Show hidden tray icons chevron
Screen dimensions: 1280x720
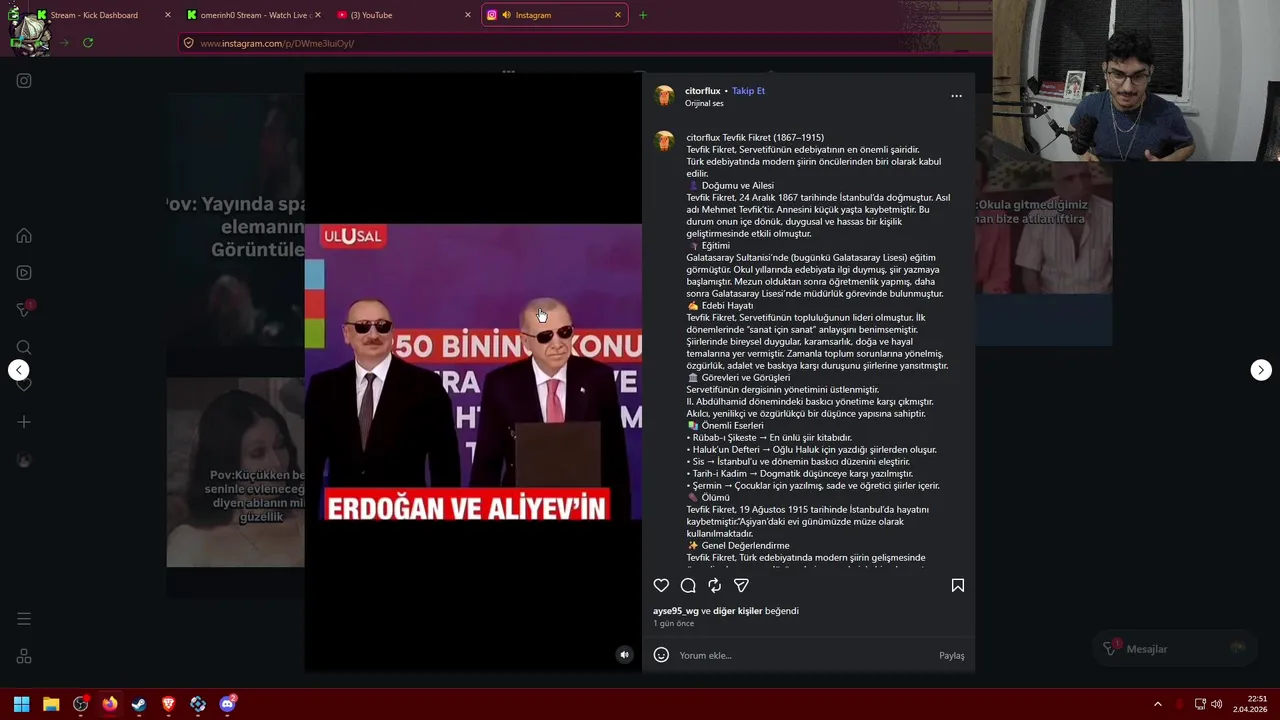click(x=1158, y=704)
